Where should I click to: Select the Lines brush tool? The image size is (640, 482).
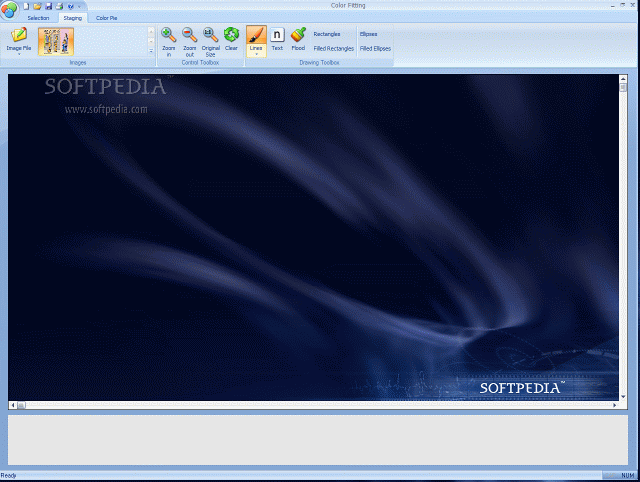point(256,38)
